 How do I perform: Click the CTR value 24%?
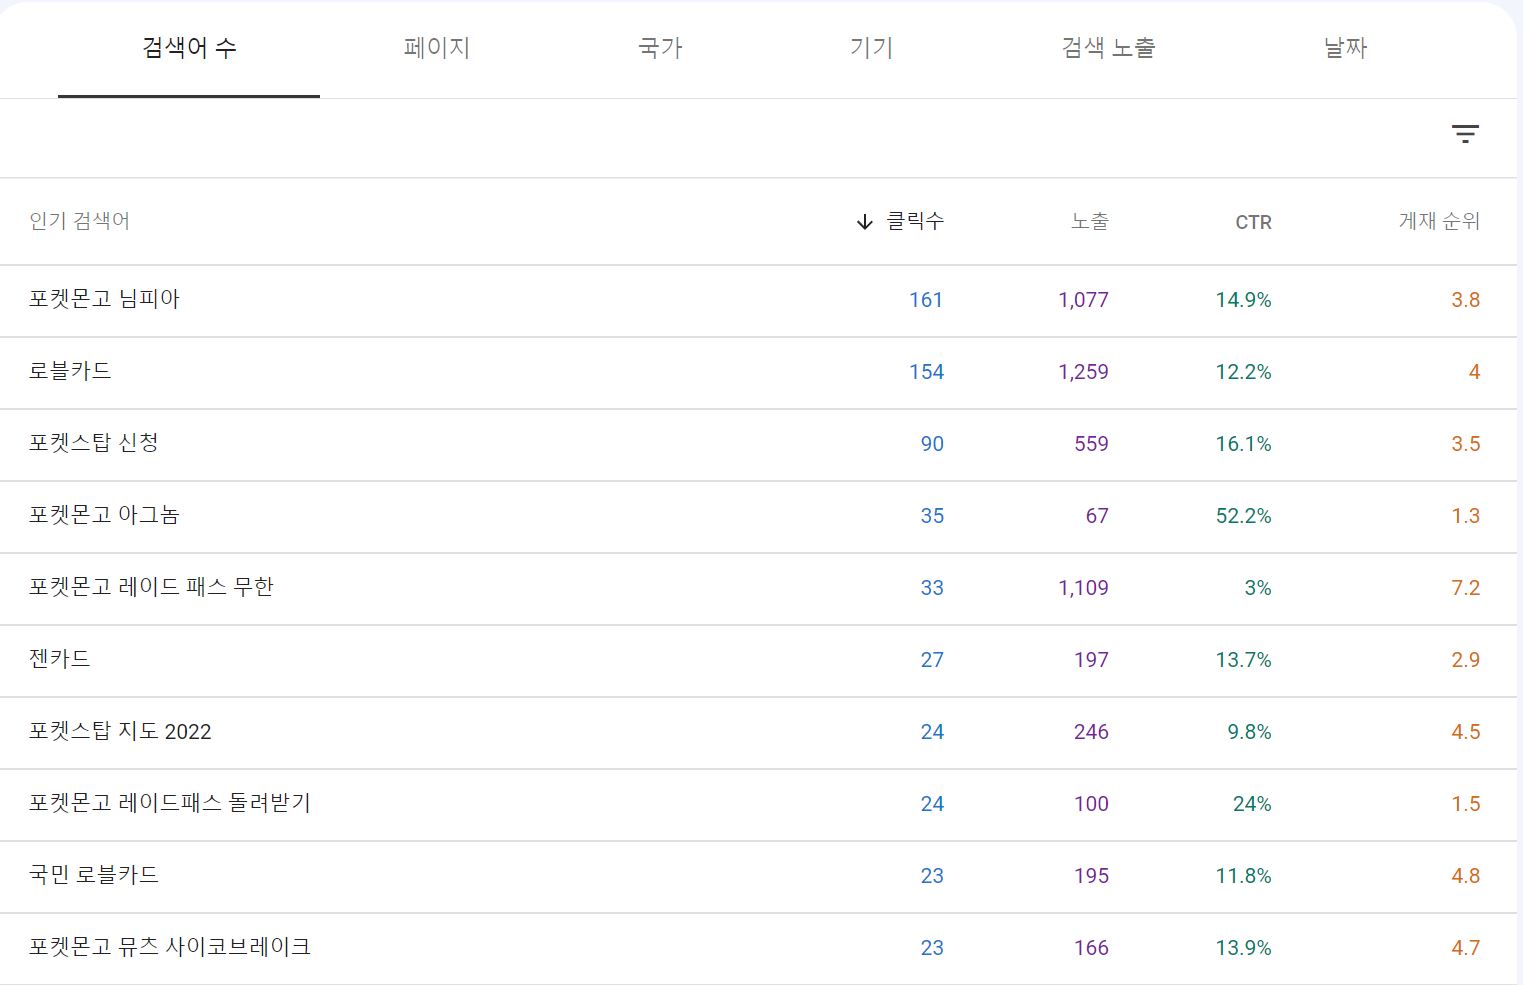[1252, 804]
